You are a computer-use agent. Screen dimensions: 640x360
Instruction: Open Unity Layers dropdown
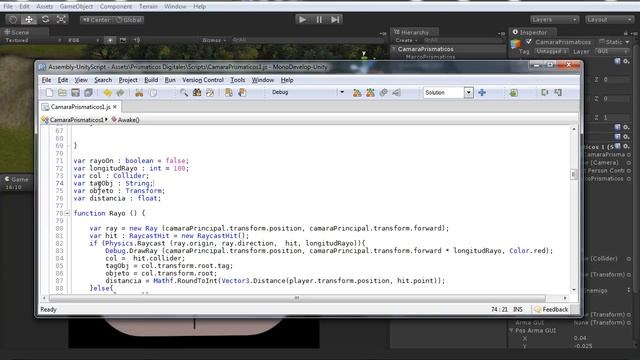pos(554,20)
